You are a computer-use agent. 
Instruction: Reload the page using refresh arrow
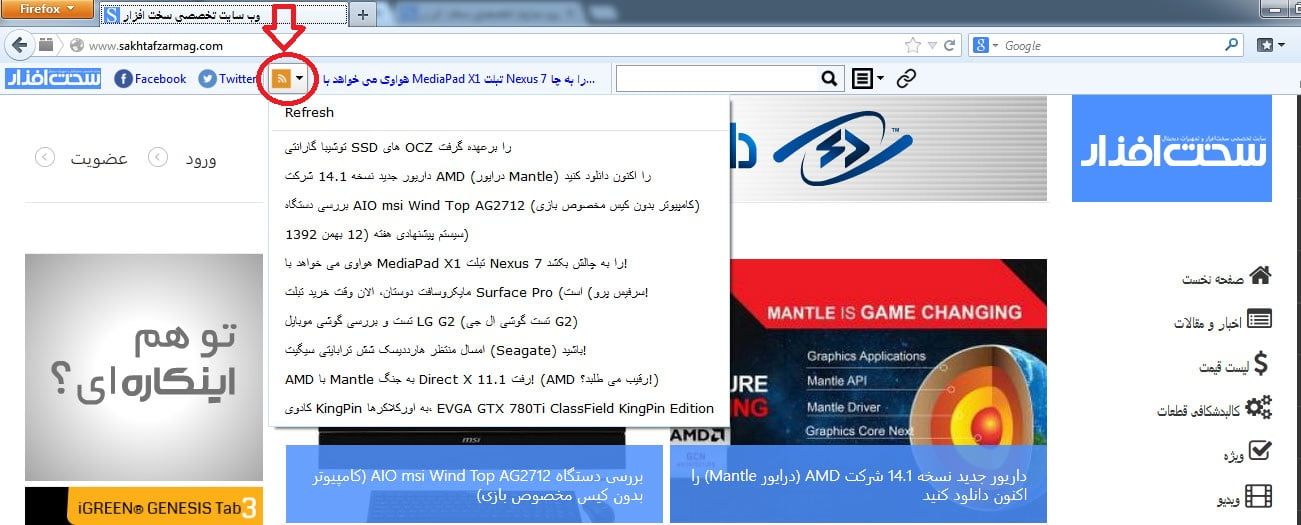point(949,45)
